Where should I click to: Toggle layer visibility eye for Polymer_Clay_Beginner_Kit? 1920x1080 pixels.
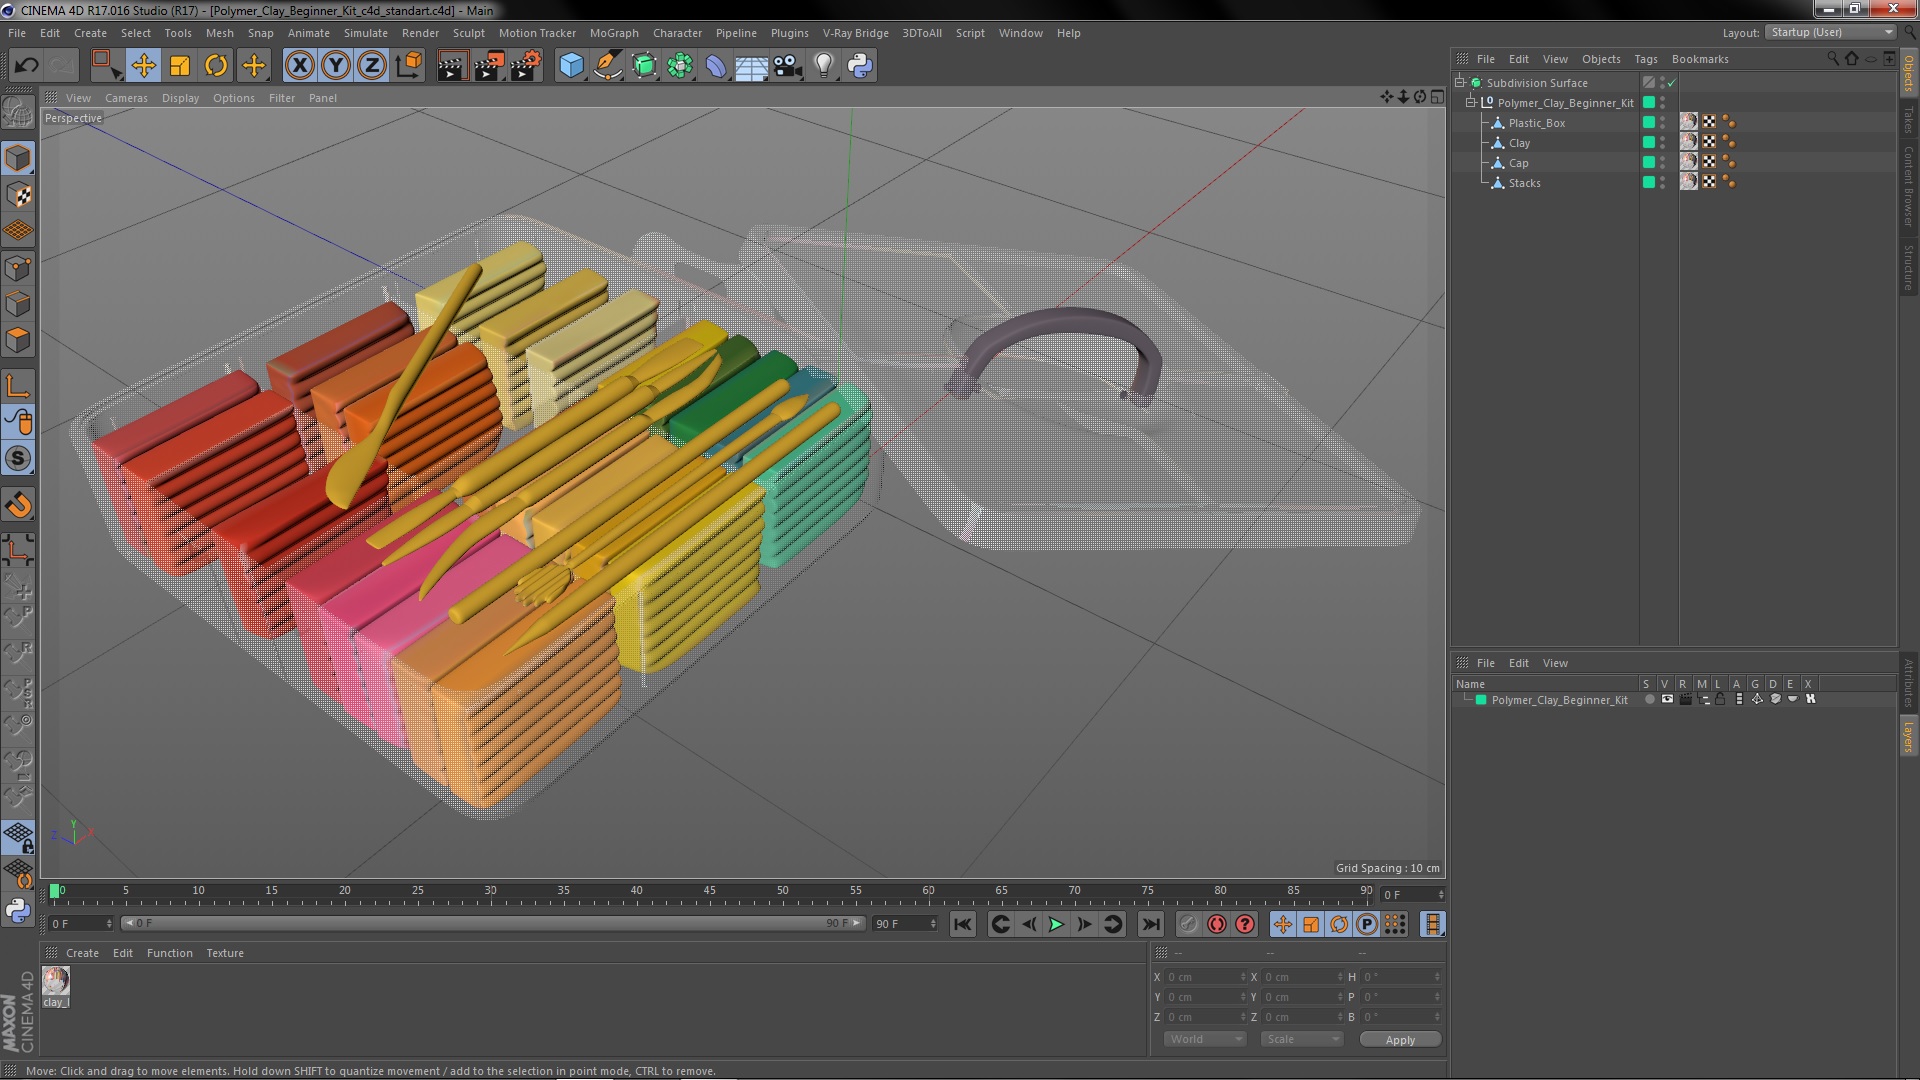pos(1667,700)
